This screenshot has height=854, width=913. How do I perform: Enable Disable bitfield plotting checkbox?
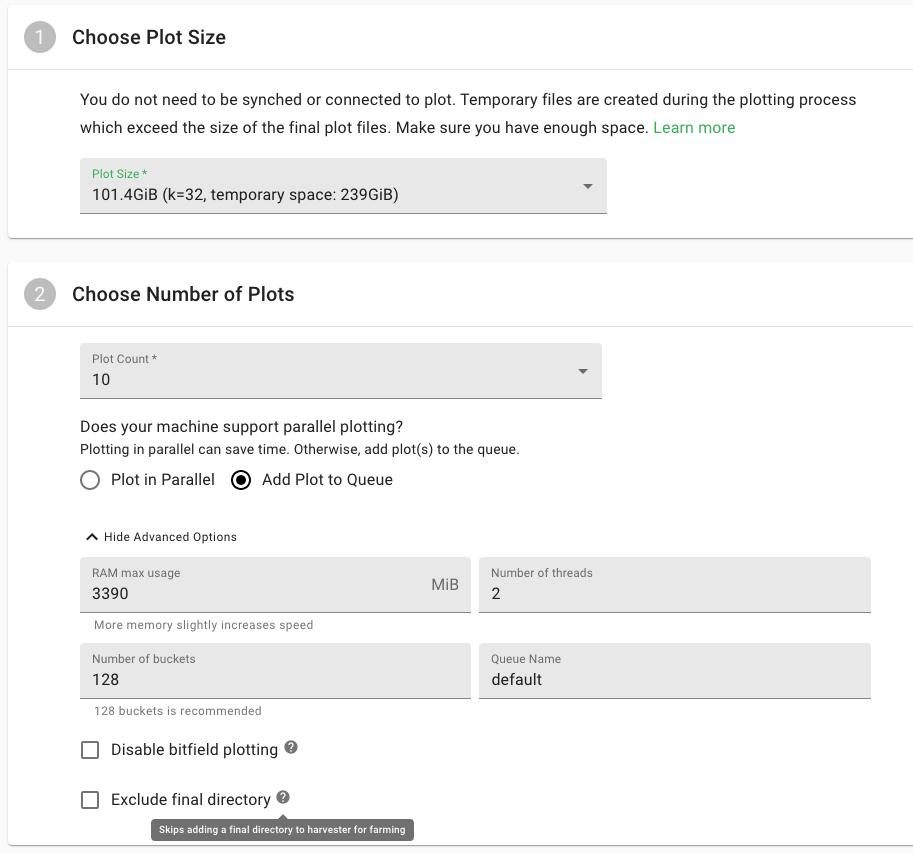90,750
